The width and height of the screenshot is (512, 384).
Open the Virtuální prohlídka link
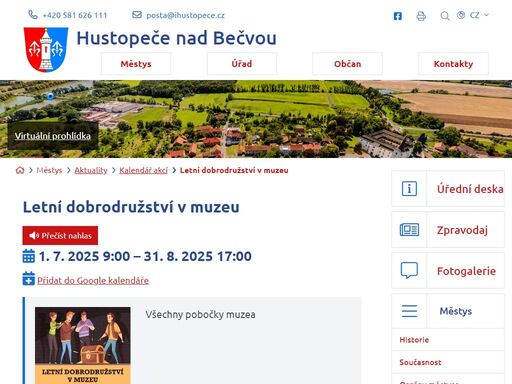click(x=53, y=136)
